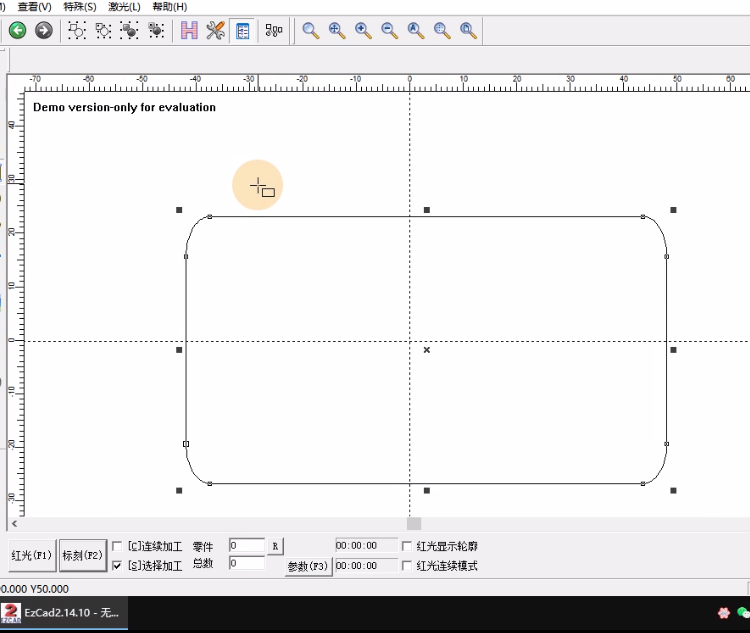Click the small shapes arrangement toolbar icon
The height and width of the screenshot is (633, 750).
[x=274, y=31]
